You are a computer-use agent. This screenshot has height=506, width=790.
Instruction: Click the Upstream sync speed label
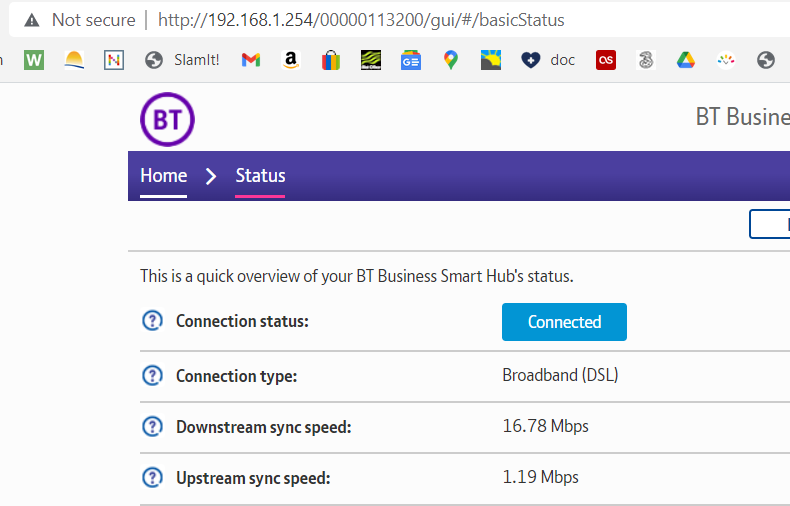pos(253,478)
